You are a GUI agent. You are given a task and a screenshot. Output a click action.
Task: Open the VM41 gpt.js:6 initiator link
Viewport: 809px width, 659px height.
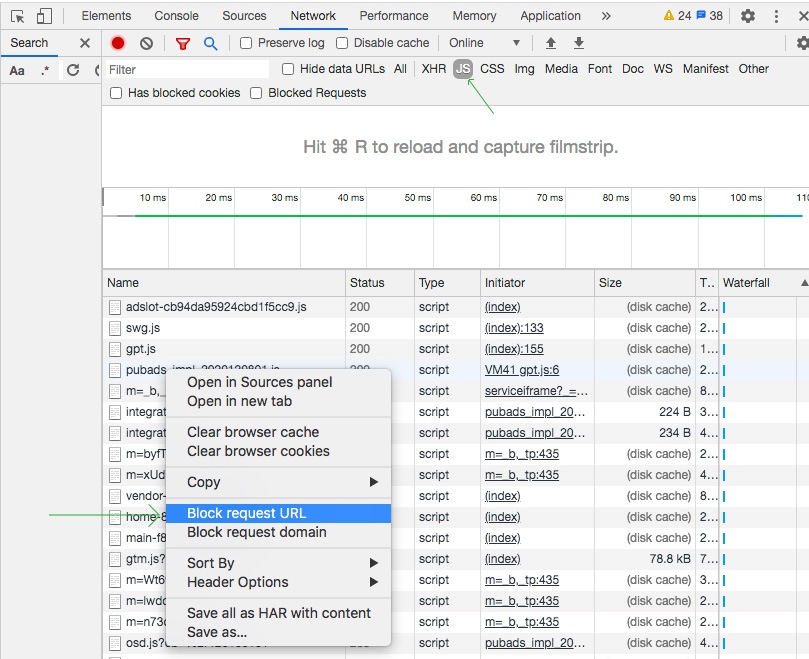pos(521,370)
